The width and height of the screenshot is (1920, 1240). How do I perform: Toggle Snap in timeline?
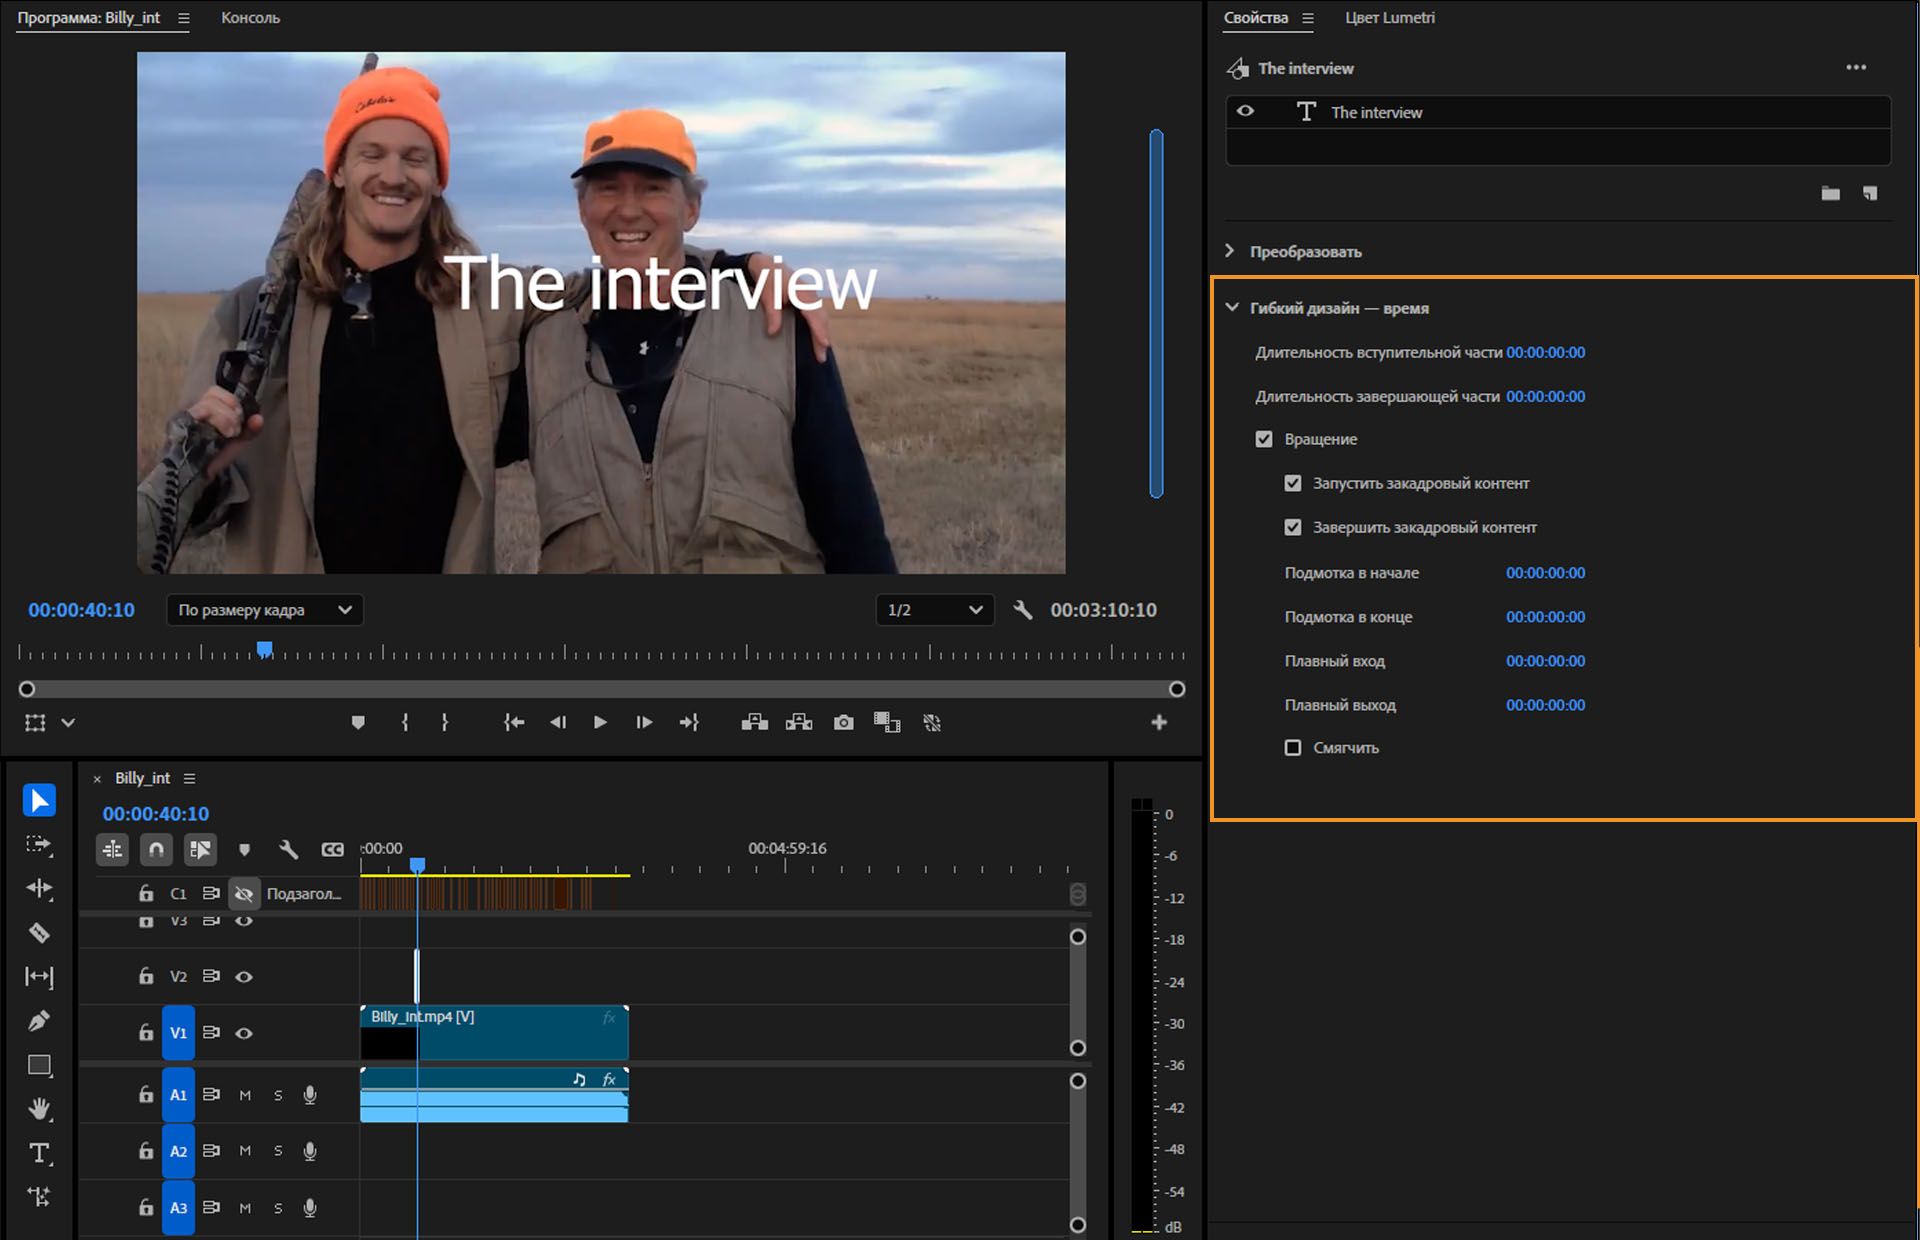pos(156,849)
